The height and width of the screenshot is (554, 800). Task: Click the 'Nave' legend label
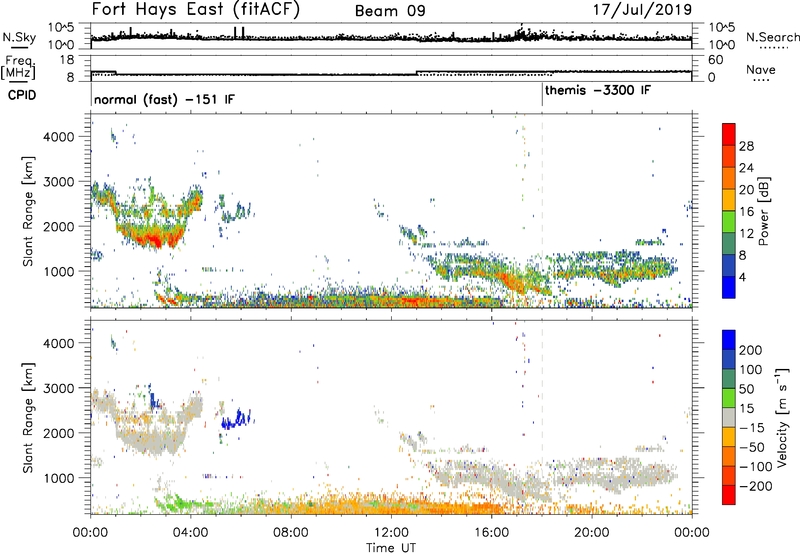(761, 70)
